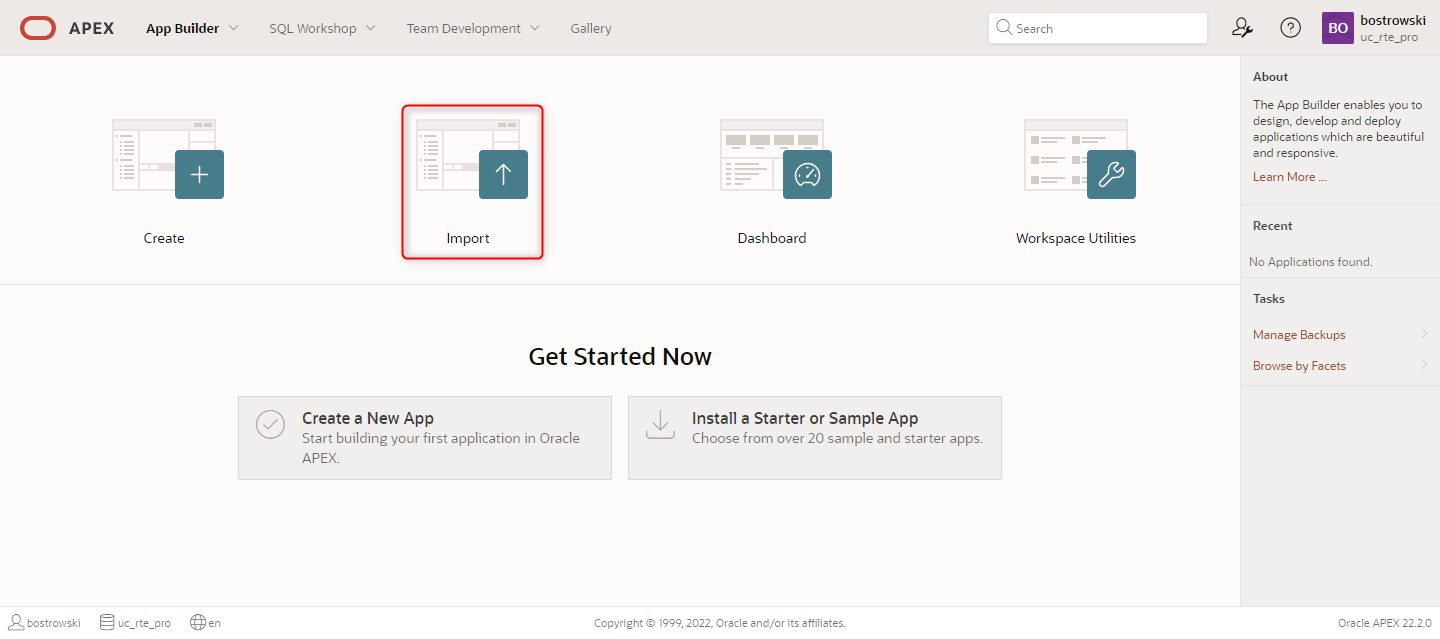Screen dimensions: 1440x639
Task: Click the About heading in sidebar
Action: point(1271,77)
